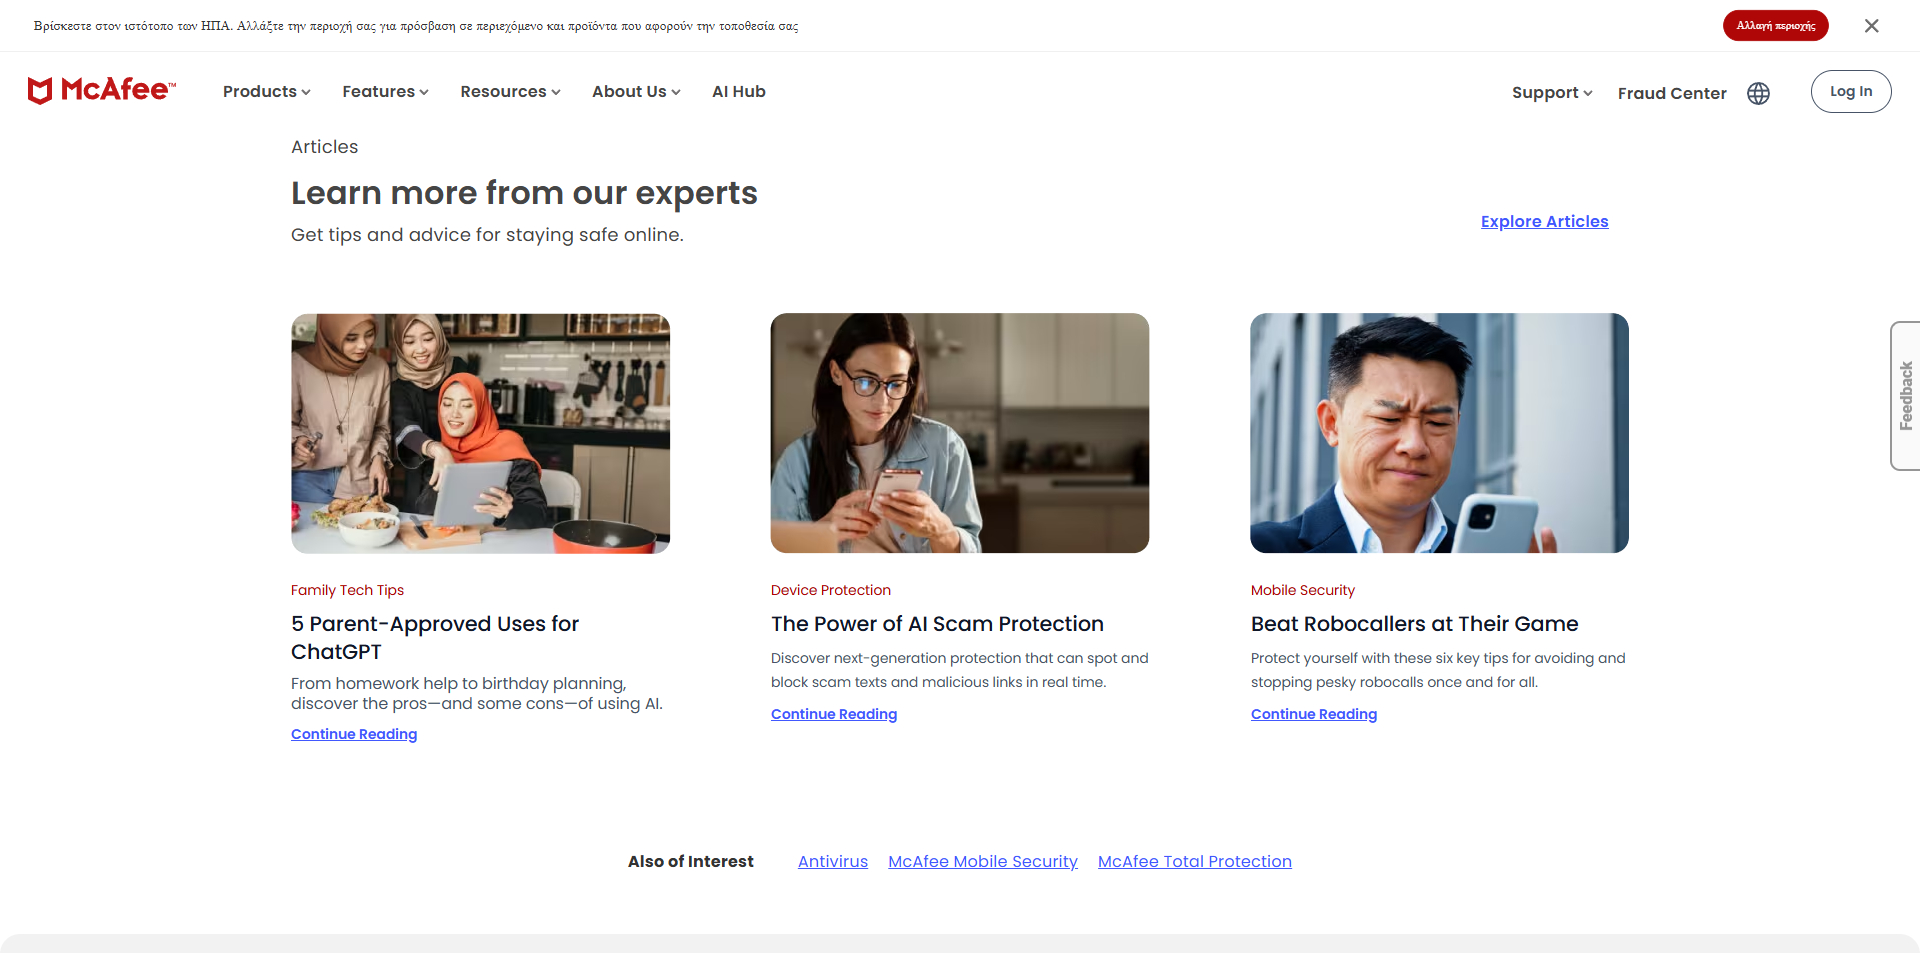
Task: Open the Feedback side tab
Action: pos(1905,396)
